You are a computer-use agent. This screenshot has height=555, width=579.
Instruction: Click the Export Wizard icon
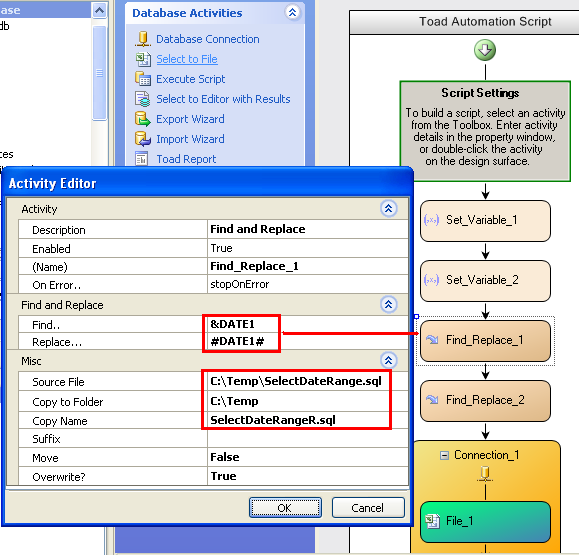pyautogui.click(x=143, y=119)
